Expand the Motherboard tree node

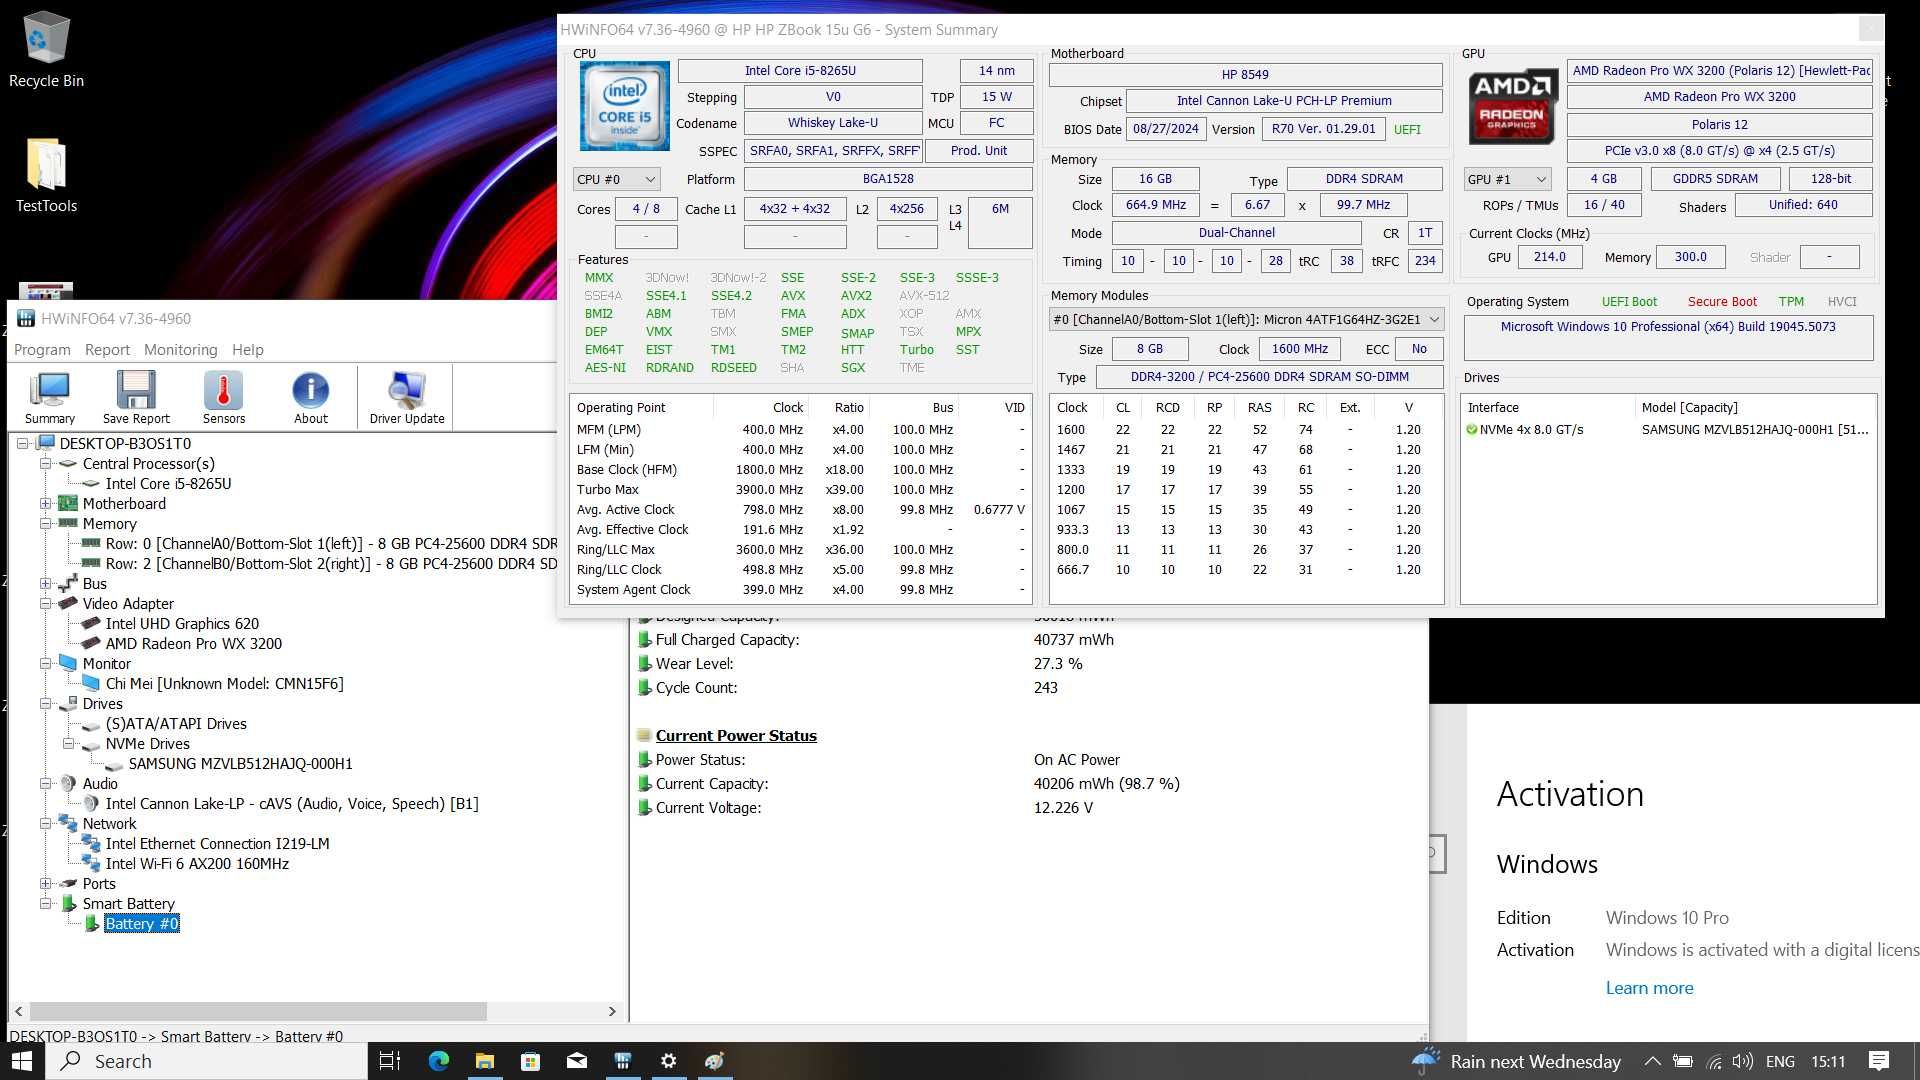pos(45,503)
